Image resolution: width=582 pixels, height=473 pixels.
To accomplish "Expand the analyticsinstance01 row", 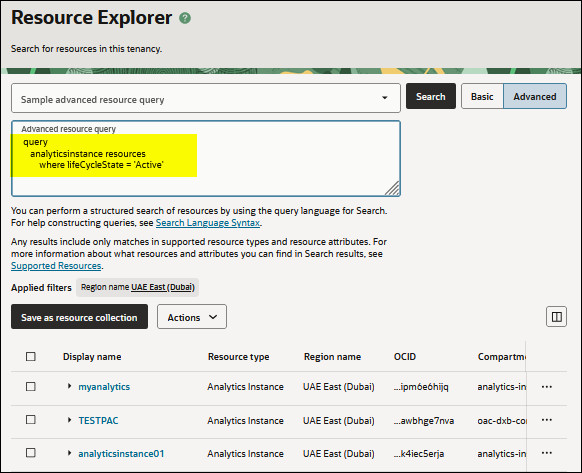I will click(x=69, y=453).
